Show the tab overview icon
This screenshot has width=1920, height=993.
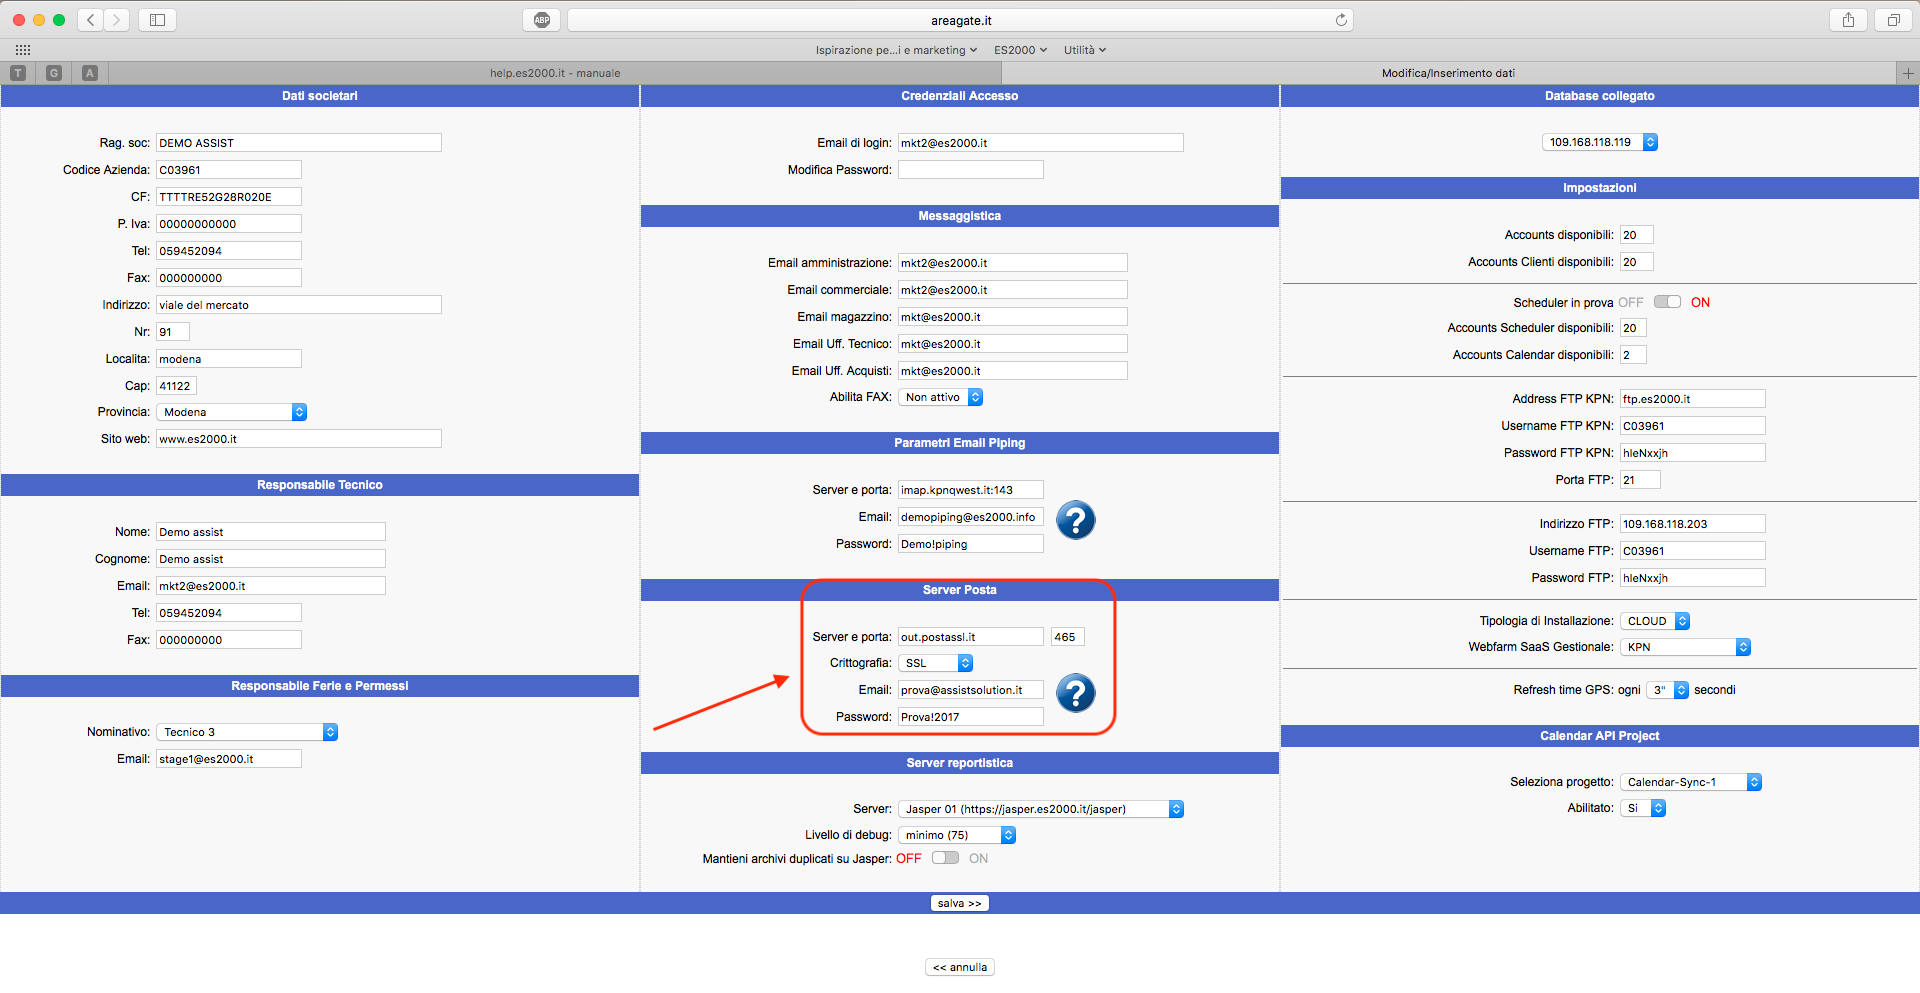pyautogui.click(x=1893, y=20)
